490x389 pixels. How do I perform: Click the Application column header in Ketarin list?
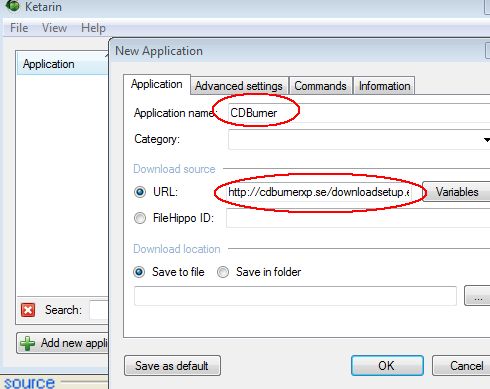pos(63,63)
